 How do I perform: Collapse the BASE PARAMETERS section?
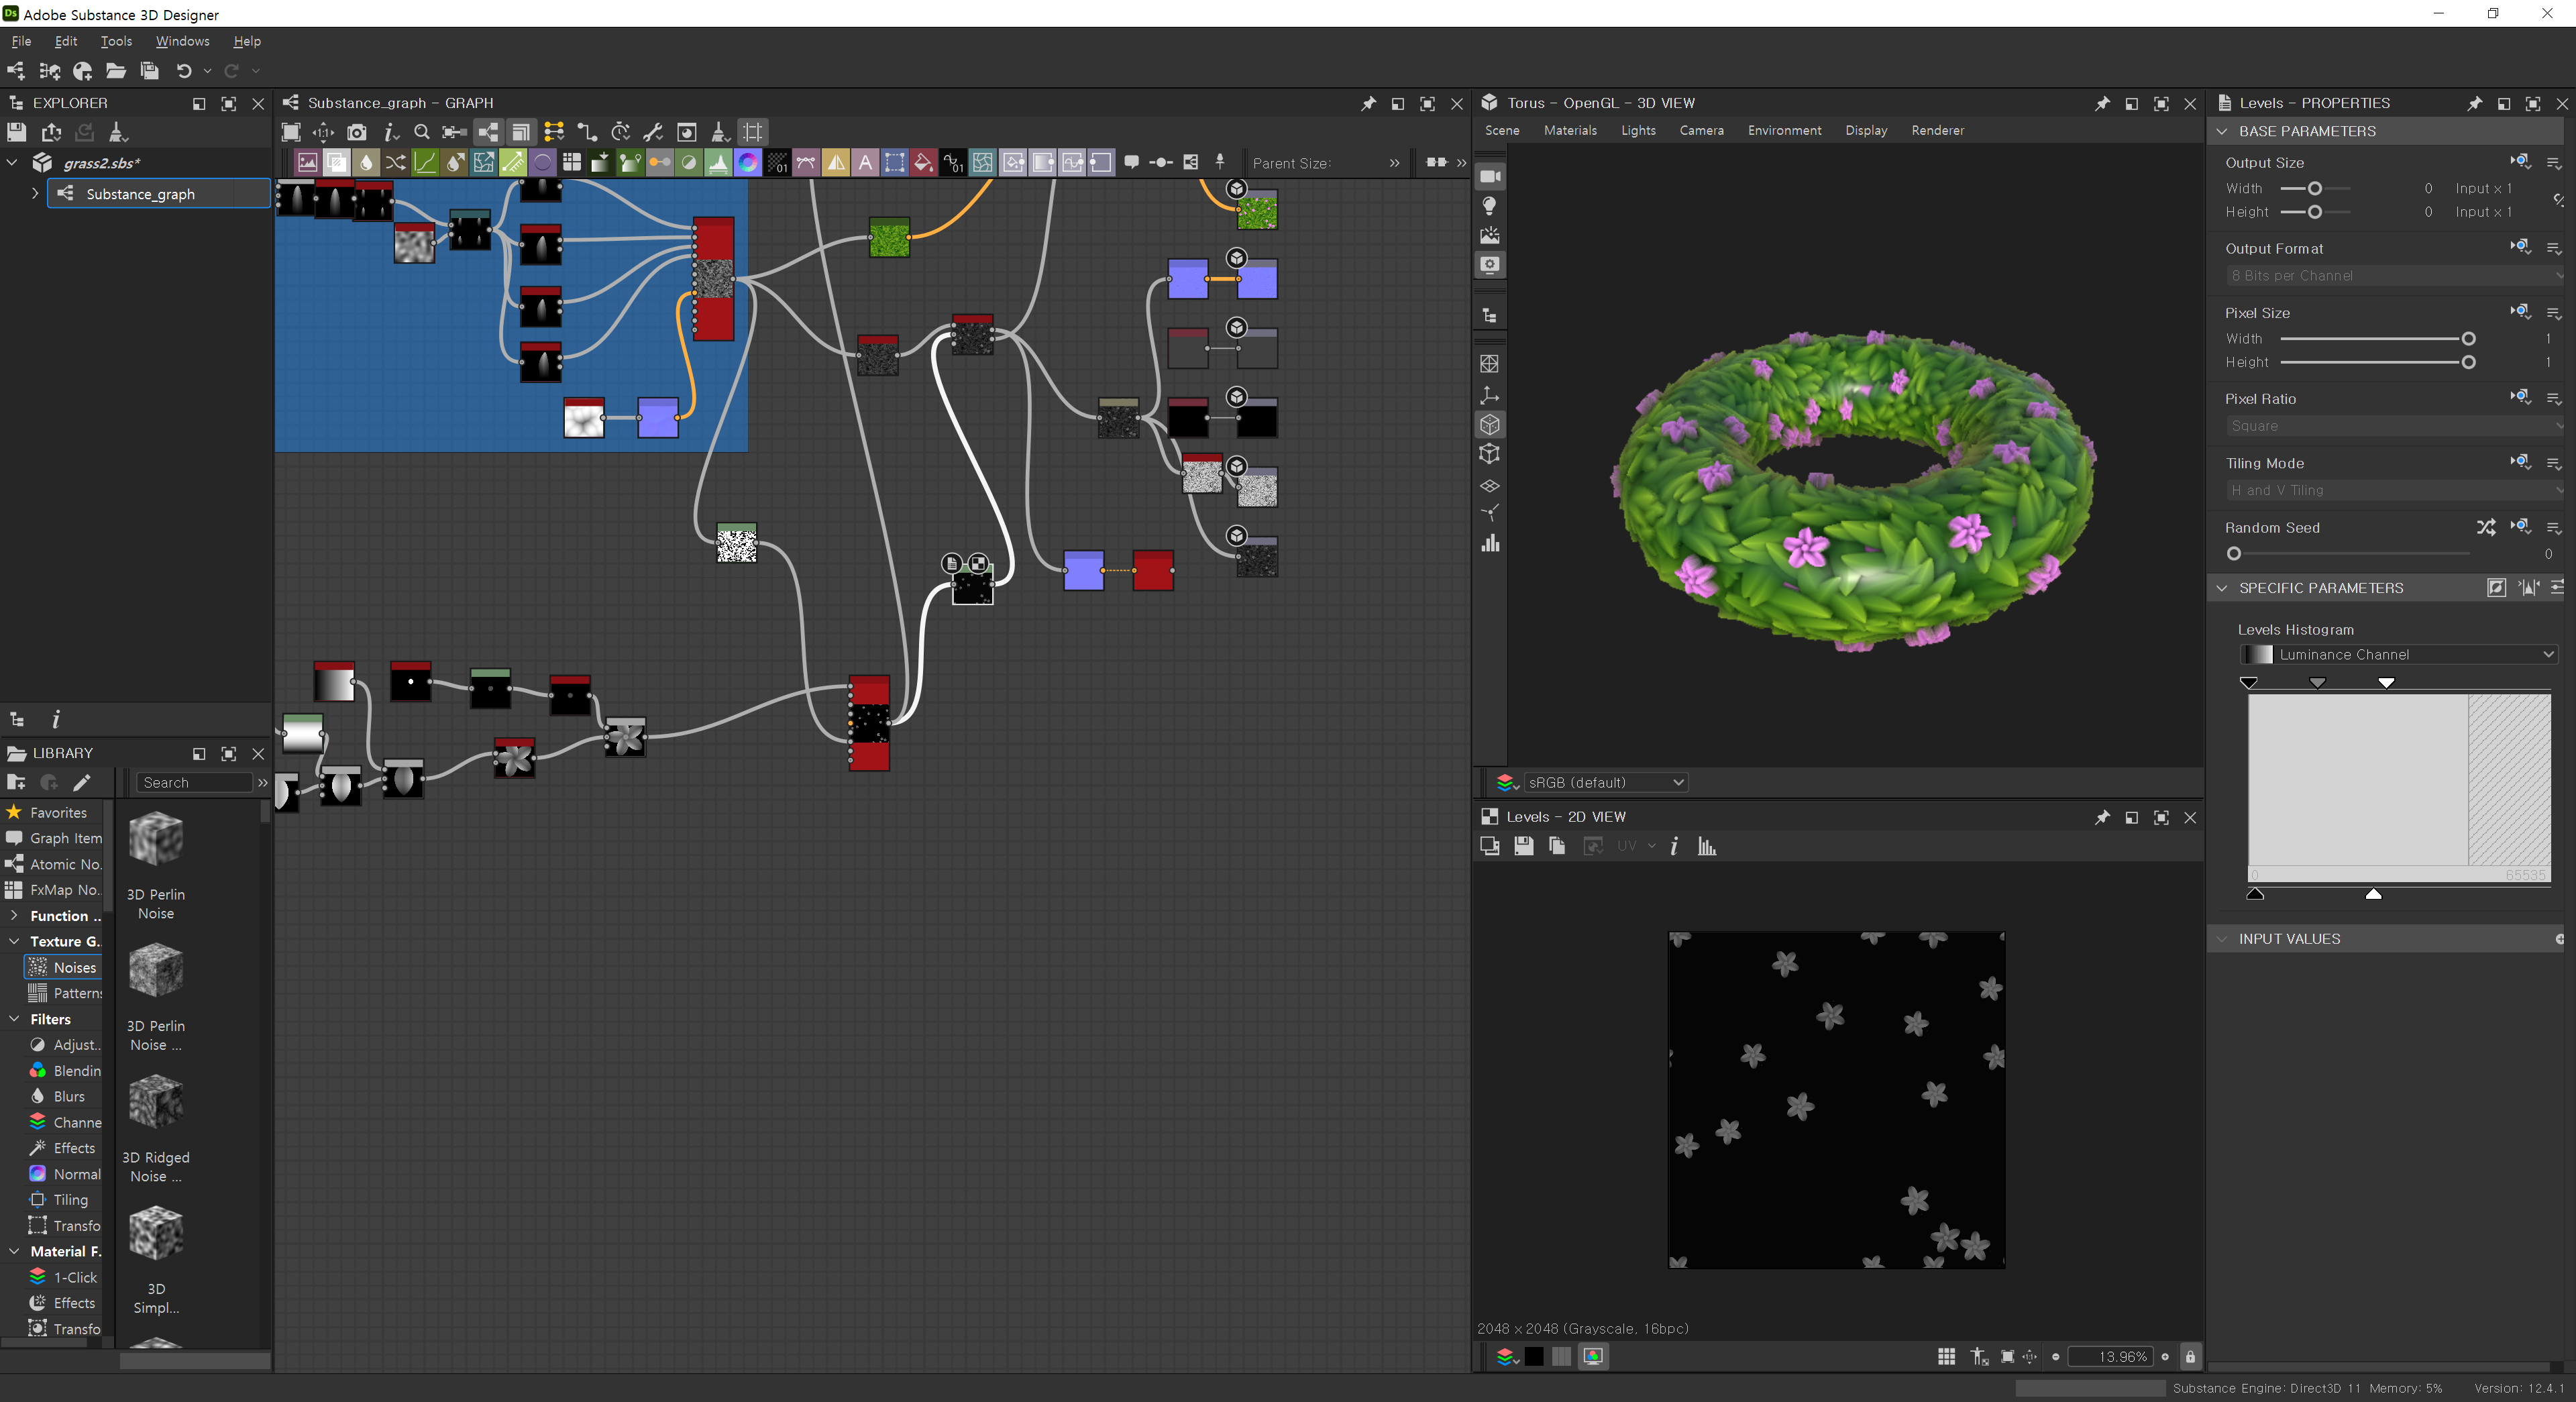point(2222,131)
